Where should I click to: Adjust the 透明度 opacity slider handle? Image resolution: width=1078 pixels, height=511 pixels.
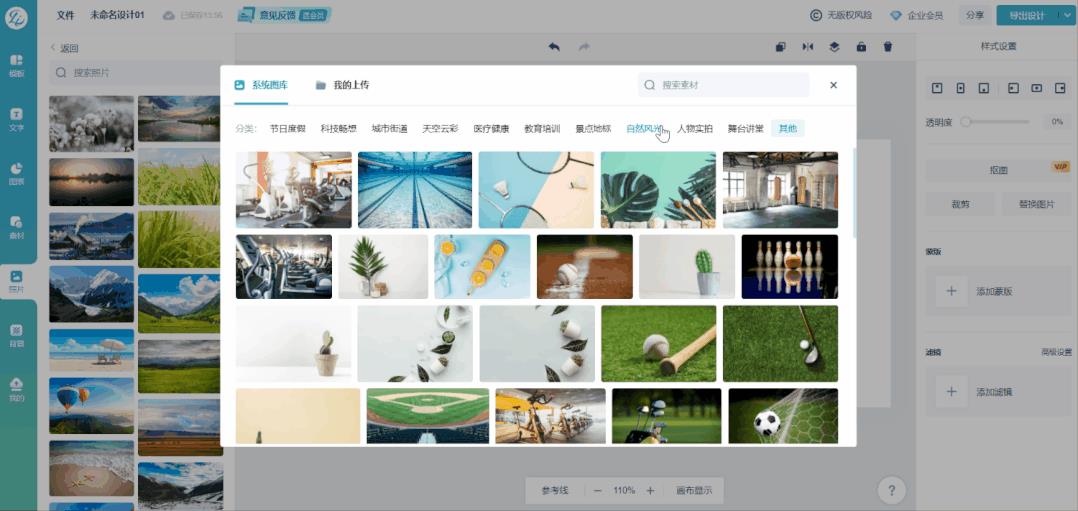pyautogui.click(x=965, y=121)
